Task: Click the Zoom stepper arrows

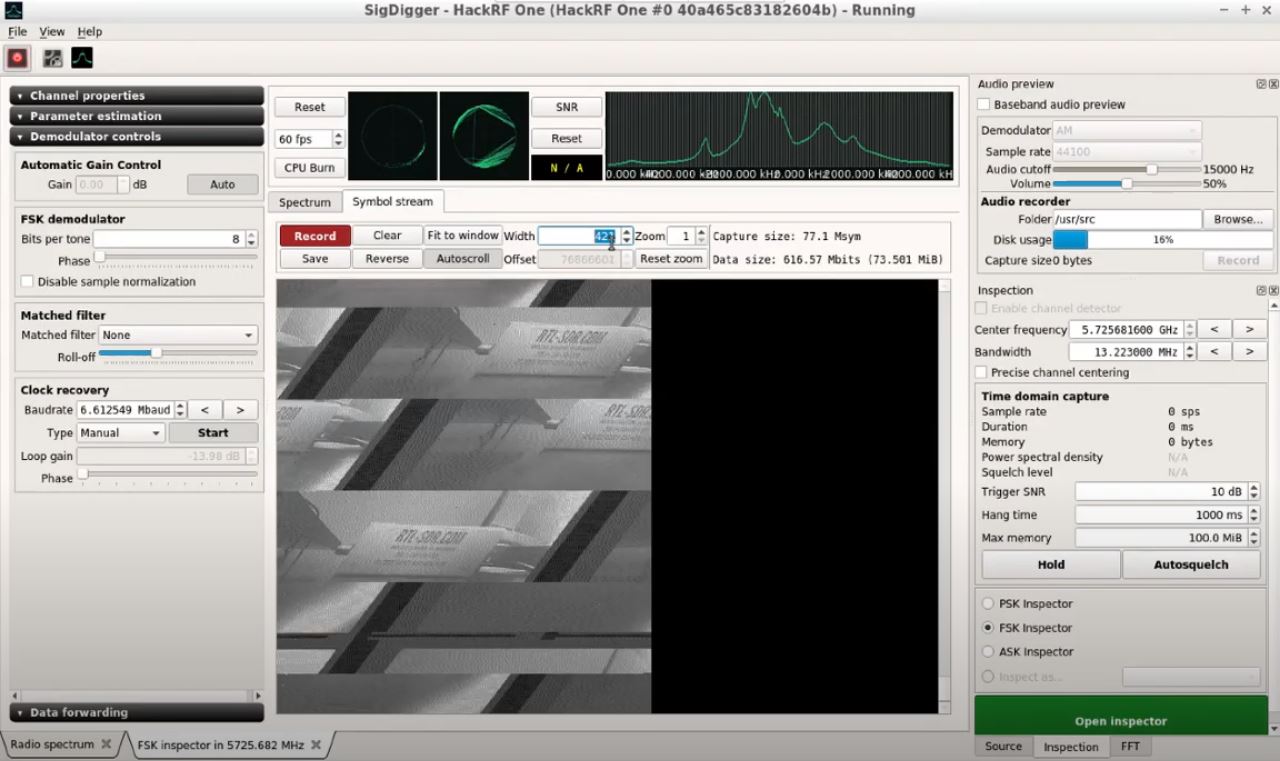Action: (701, 236)
